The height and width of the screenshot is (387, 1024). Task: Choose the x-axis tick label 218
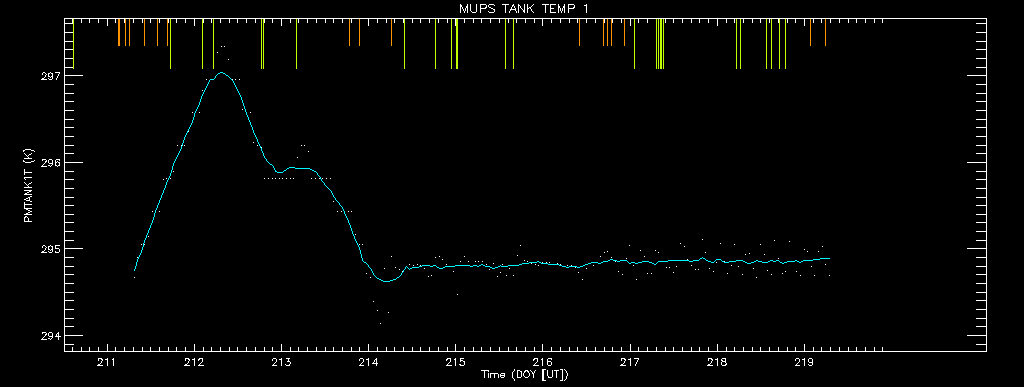(x=717, y=362)
